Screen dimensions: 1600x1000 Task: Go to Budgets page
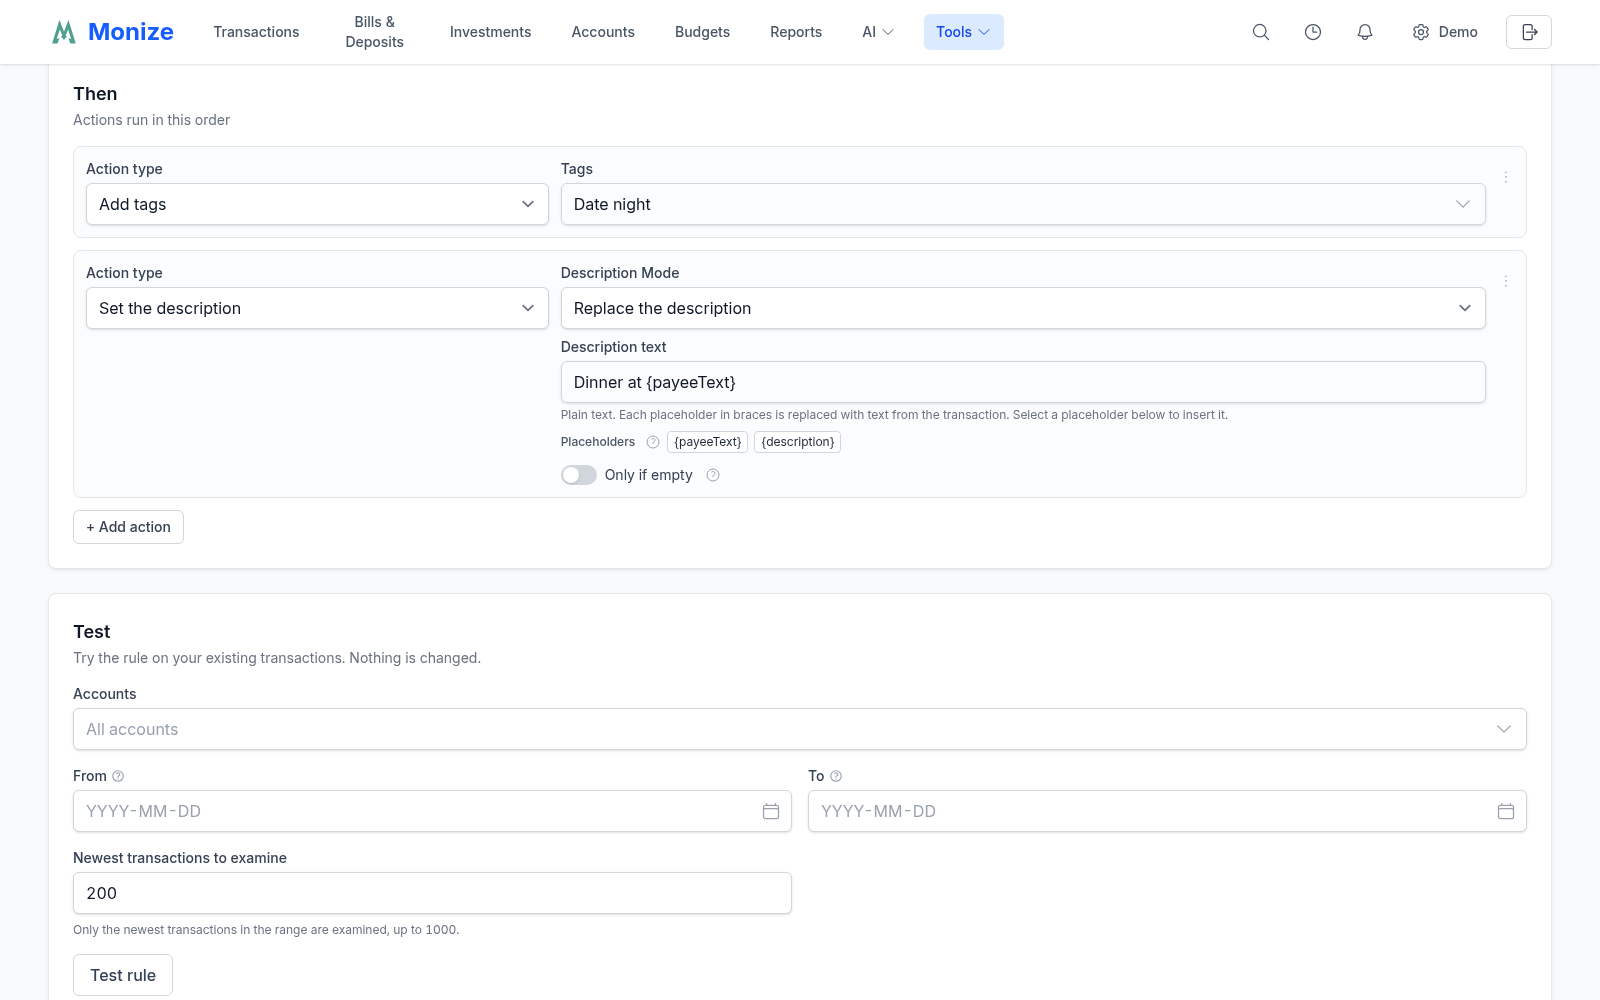[x=702, y=32]
